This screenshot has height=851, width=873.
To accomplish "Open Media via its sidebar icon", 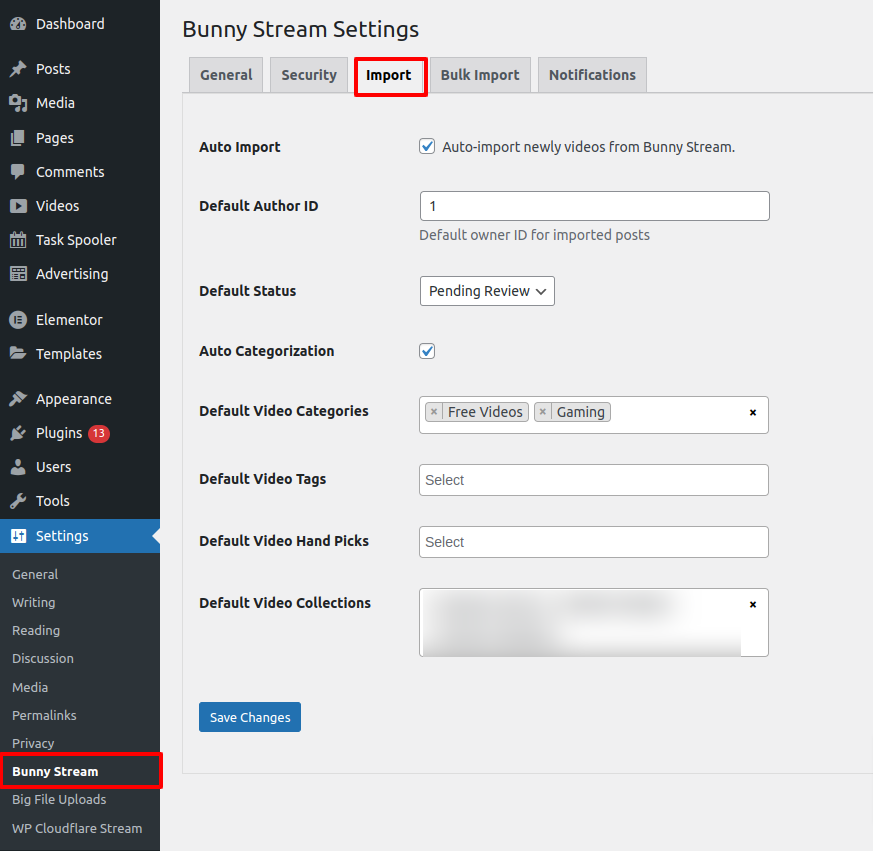I will click(x=18, y=103).
